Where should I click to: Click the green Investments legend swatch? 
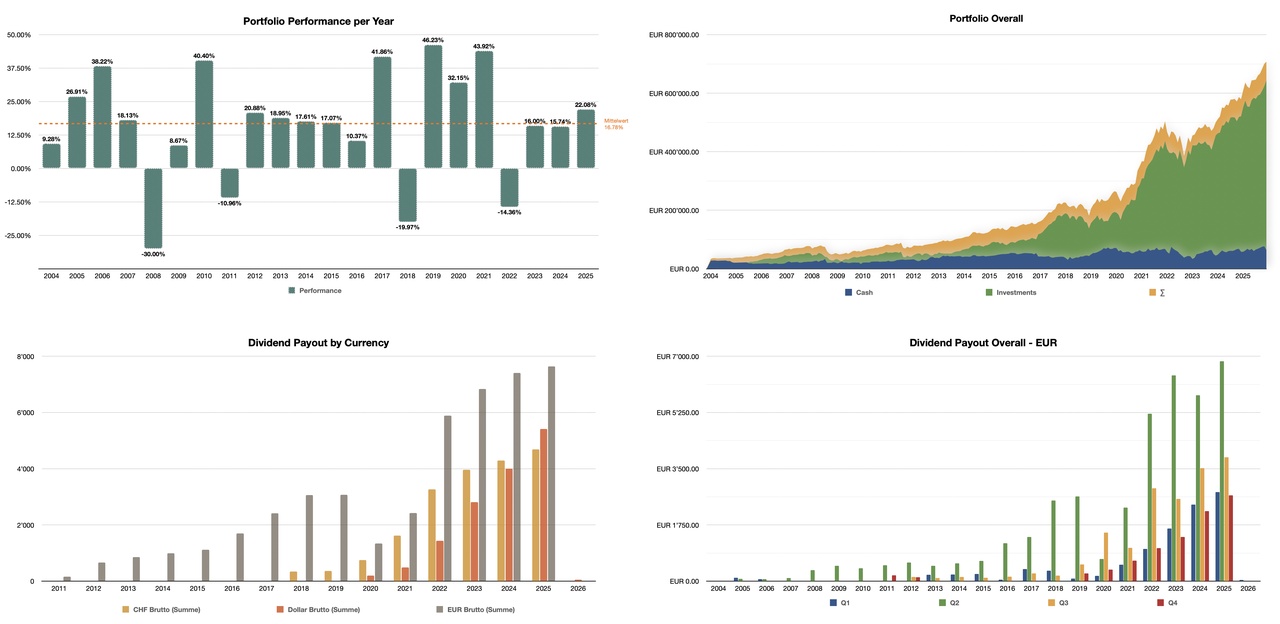coord(987,292)
